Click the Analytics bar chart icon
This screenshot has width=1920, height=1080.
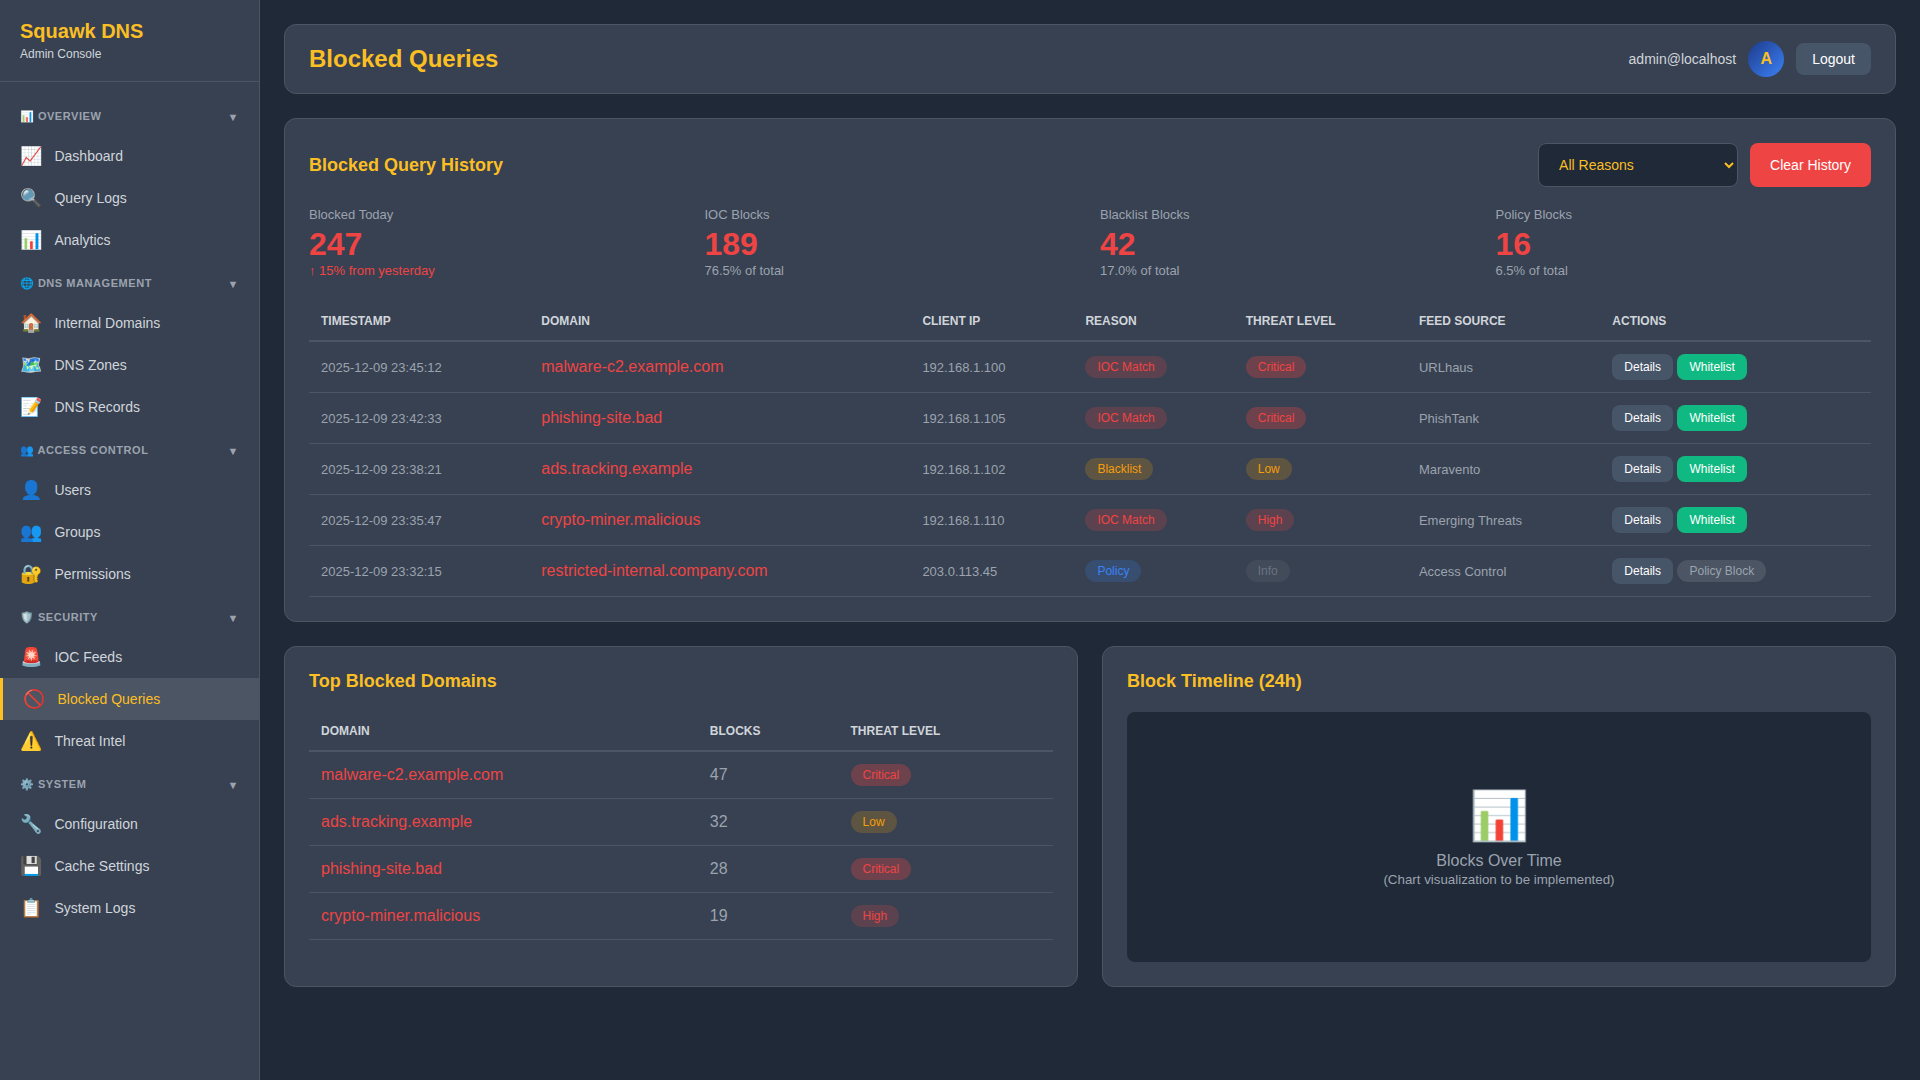coord(31,240)
